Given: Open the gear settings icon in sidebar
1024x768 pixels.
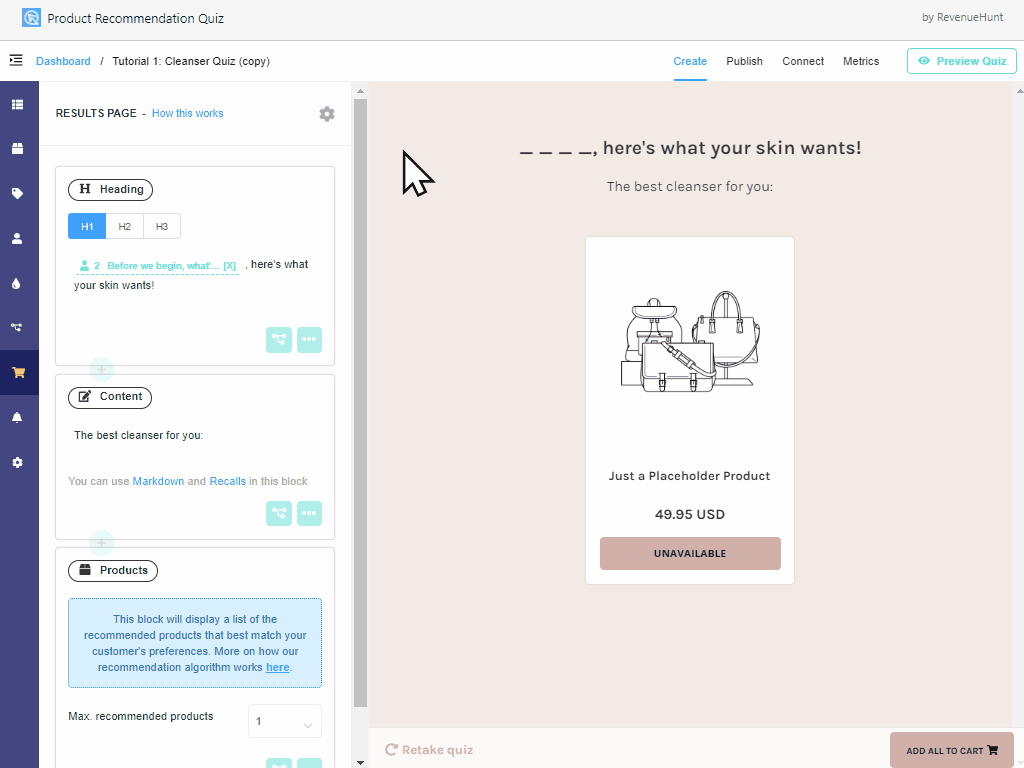Looking at the screenshot, I should 18,462.
